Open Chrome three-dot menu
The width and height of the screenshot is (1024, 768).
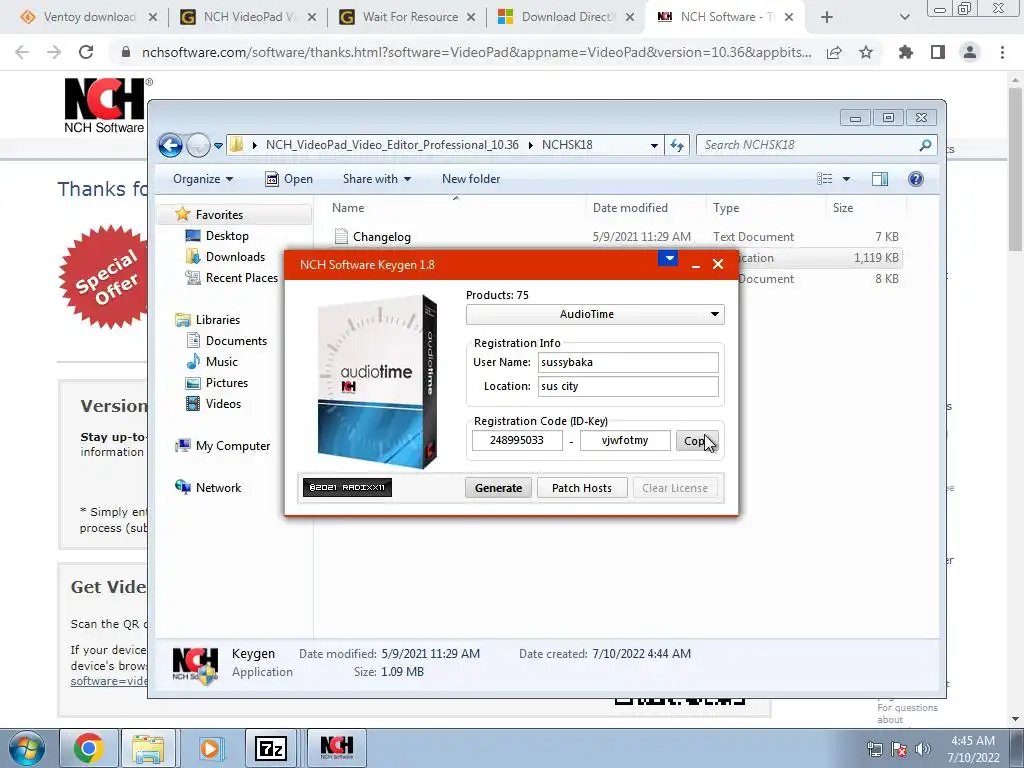point(1002,52)
